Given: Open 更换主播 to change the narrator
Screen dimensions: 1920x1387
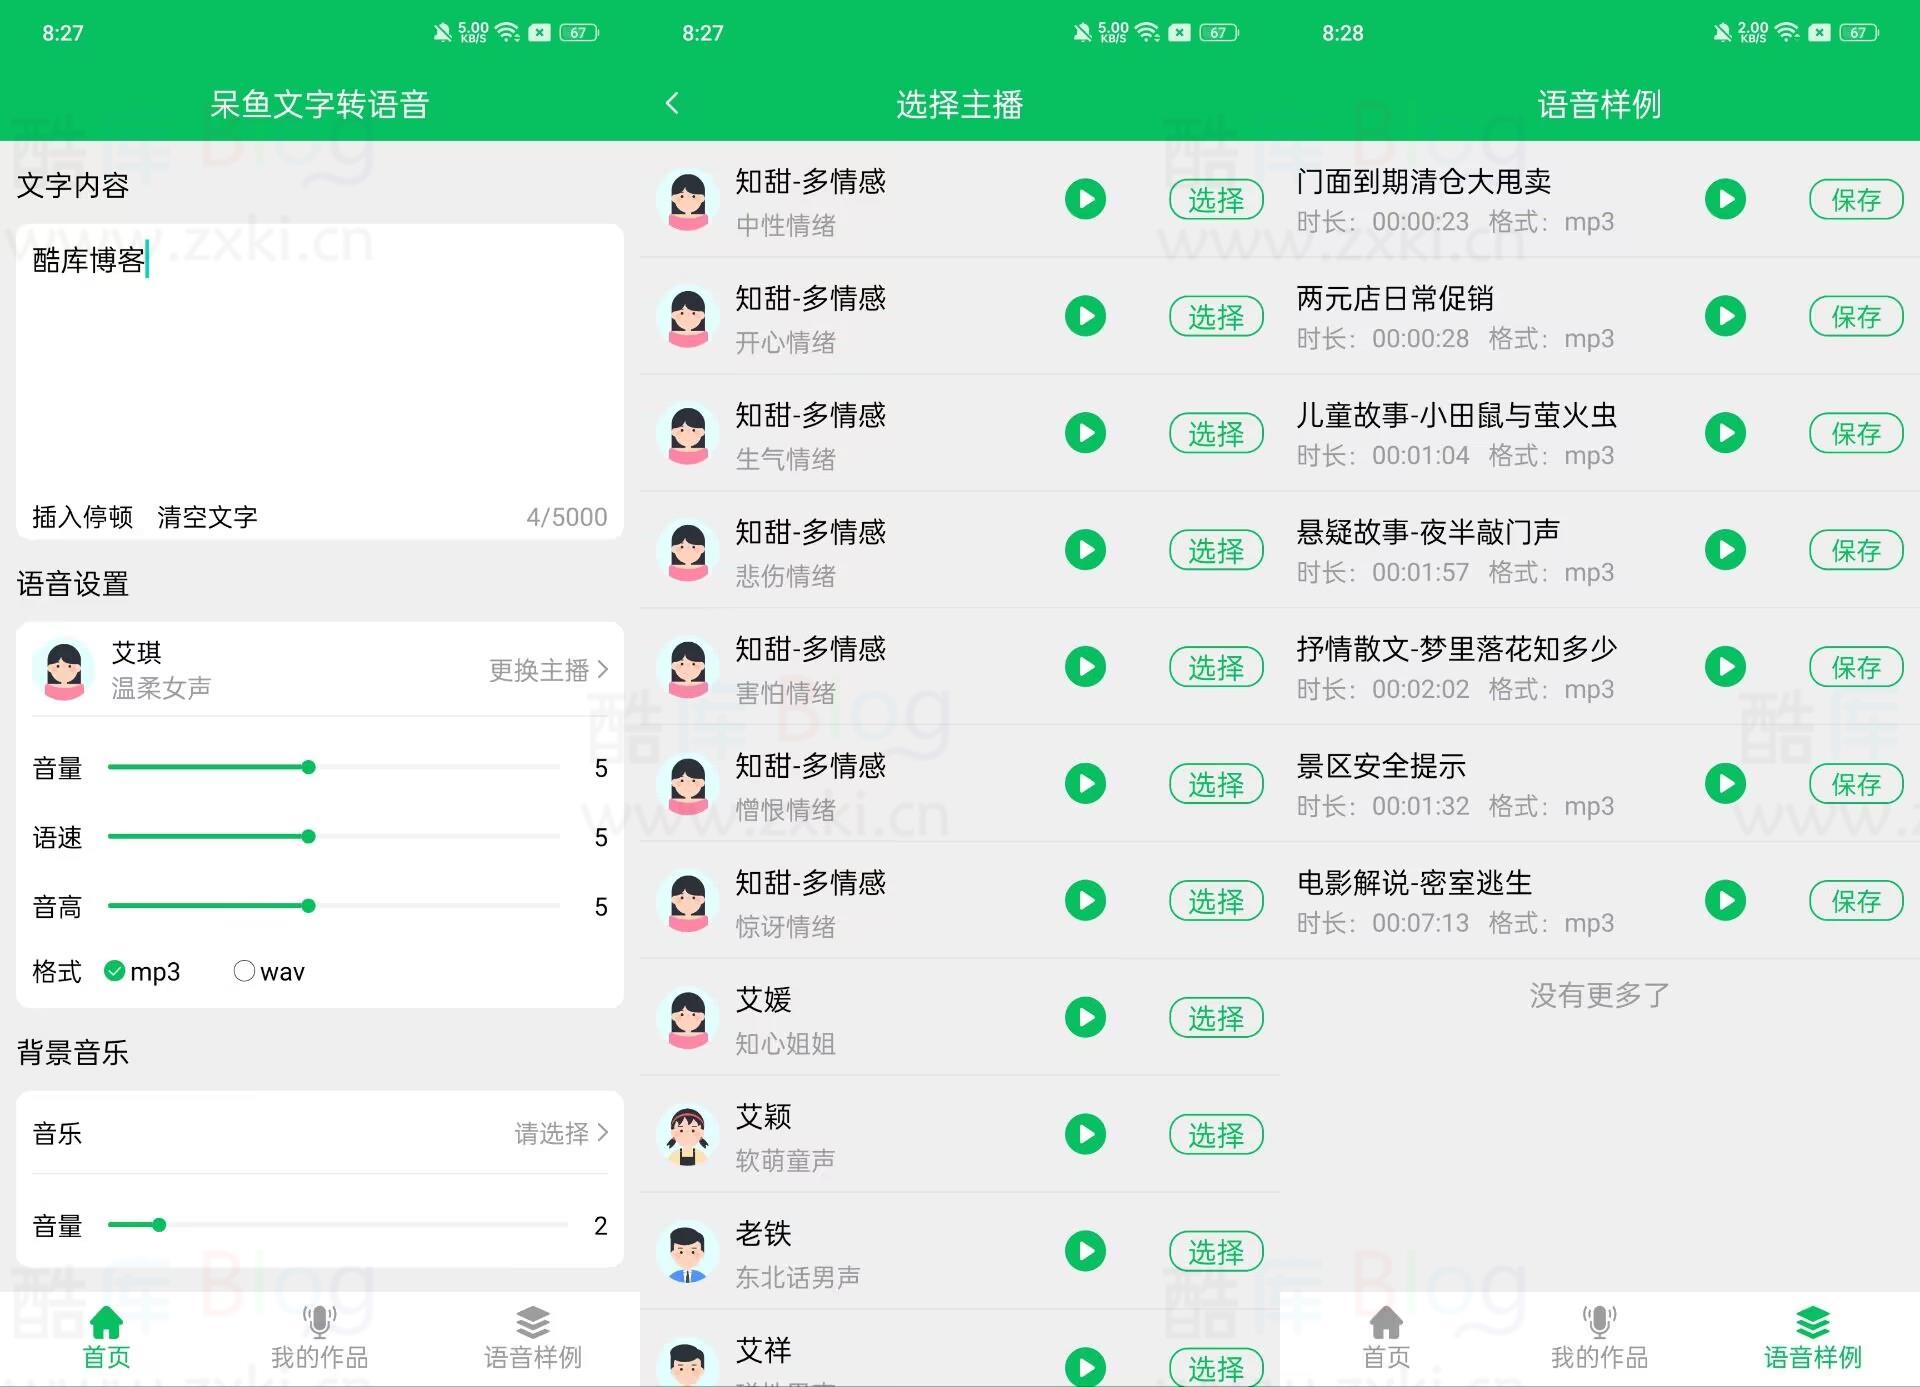Looking at the screenshot, I should pyautogui.click(x=548, y=670).
